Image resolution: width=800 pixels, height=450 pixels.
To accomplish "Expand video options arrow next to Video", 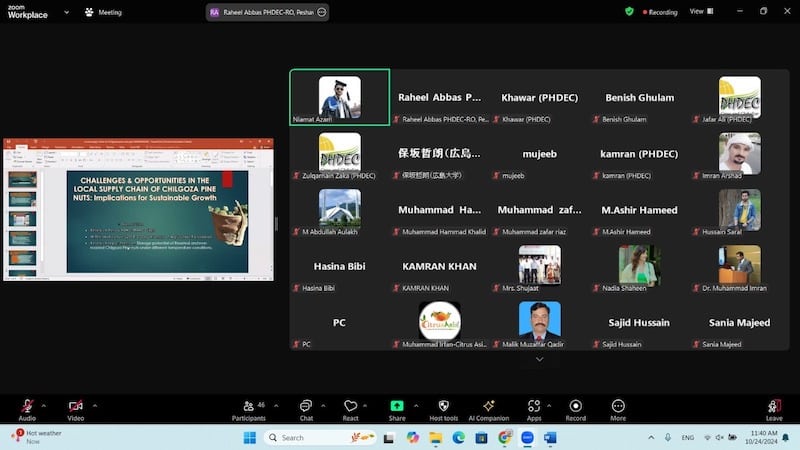I will 95,405.
